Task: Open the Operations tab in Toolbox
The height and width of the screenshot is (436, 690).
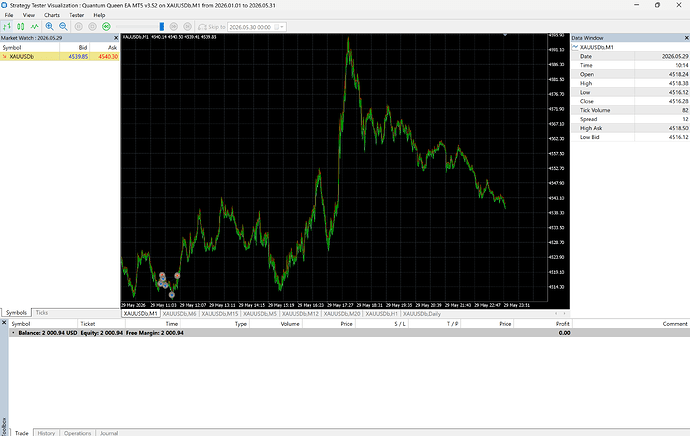Action: pos(77,433)
